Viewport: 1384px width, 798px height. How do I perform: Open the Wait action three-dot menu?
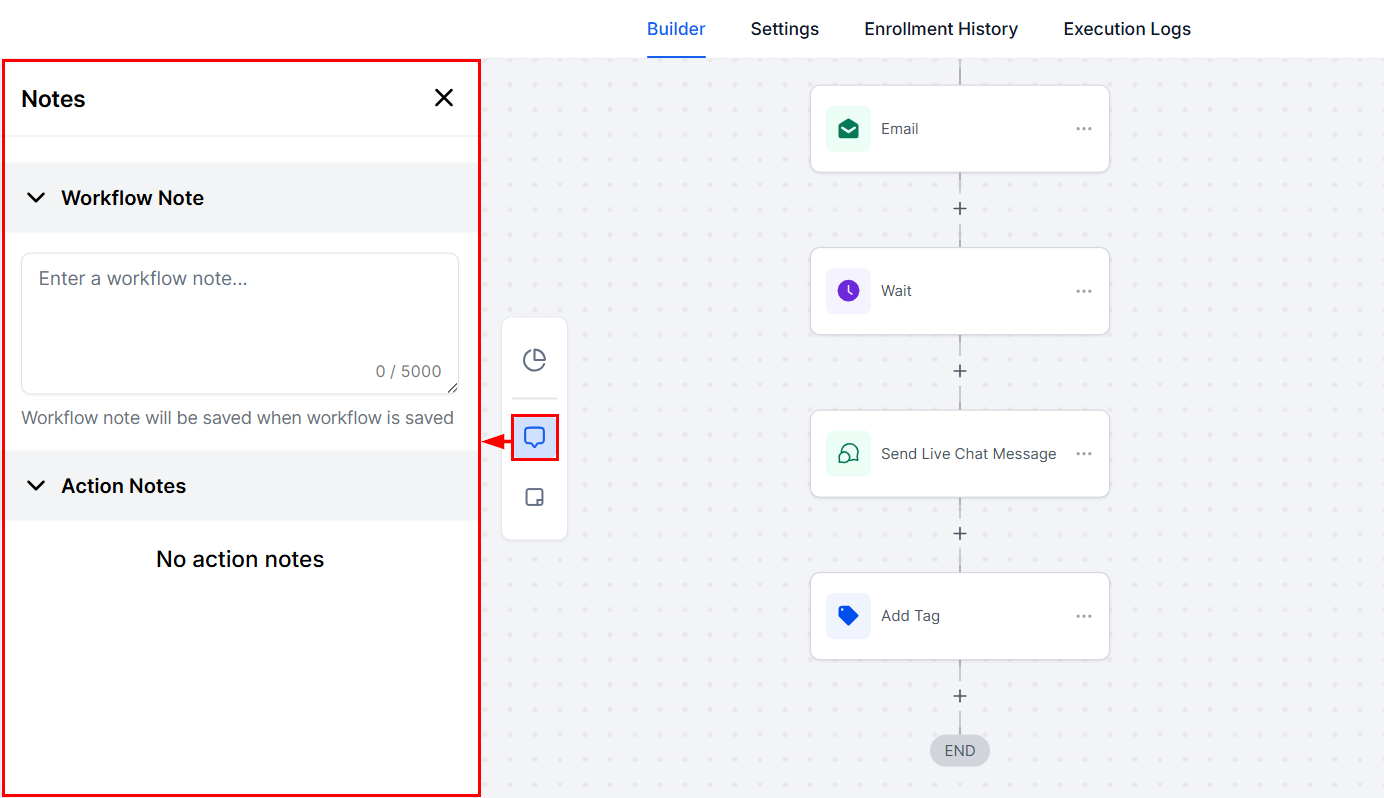click(x=1084, y=291)
